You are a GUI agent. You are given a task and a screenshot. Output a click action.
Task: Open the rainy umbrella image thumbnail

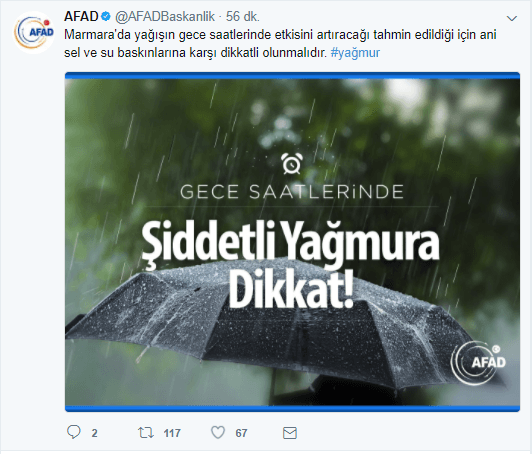coord(292,242)
